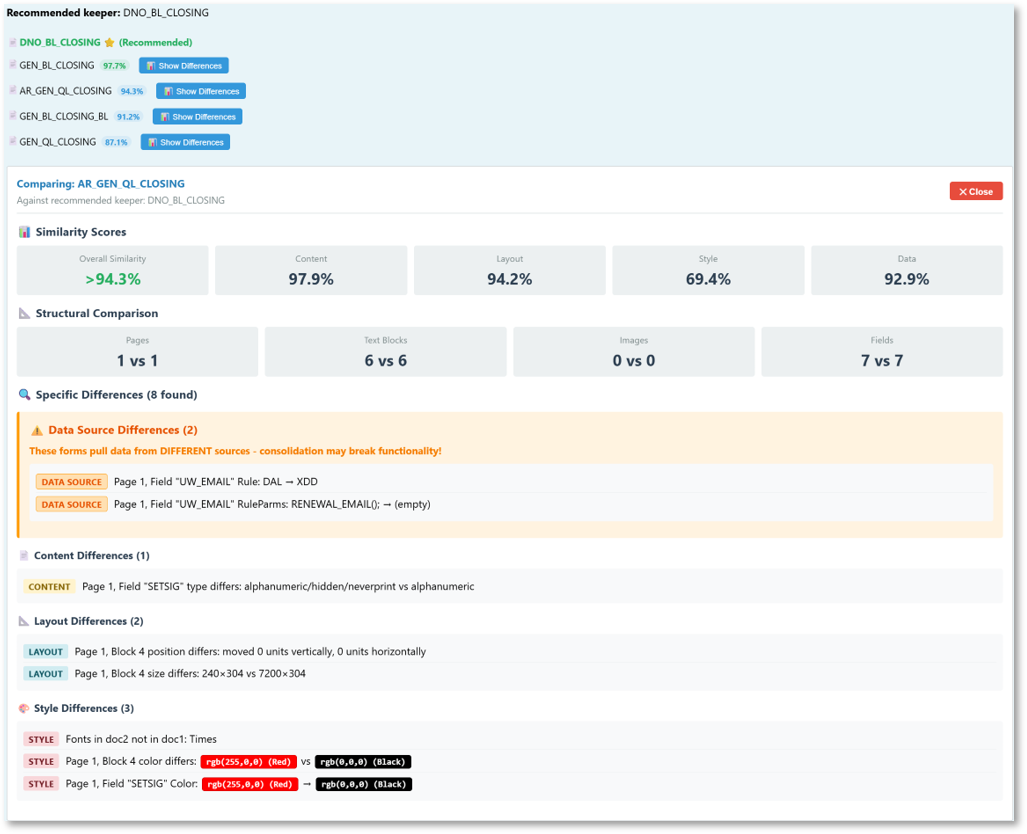Click the Overall Similarity score card
This screenshot has height=834, width=1027.
113,271
